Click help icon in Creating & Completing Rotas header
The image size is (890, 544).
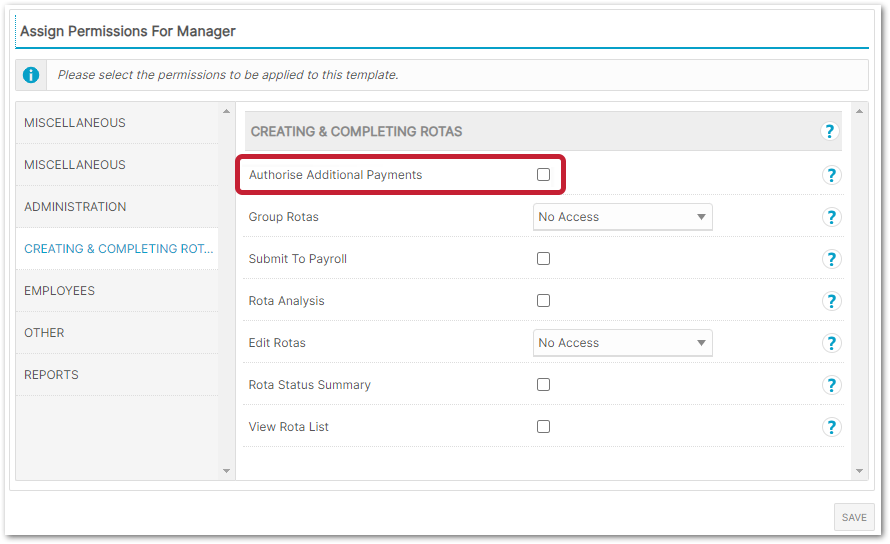829,131
